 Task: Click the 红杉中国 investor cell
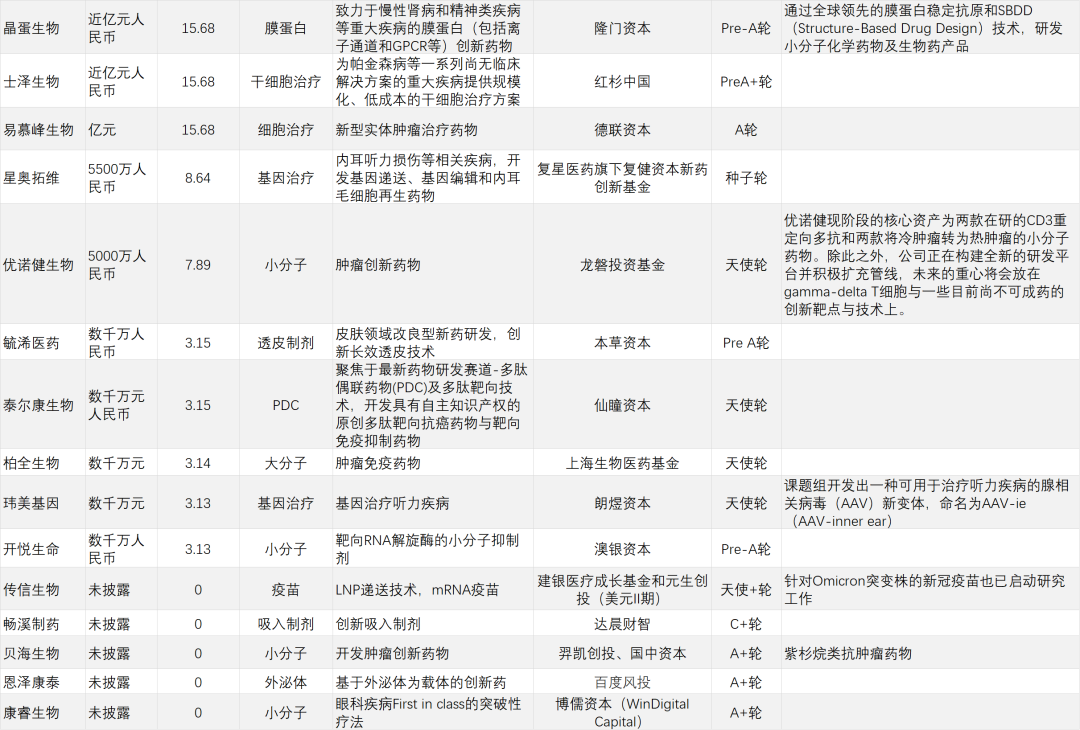622,82
